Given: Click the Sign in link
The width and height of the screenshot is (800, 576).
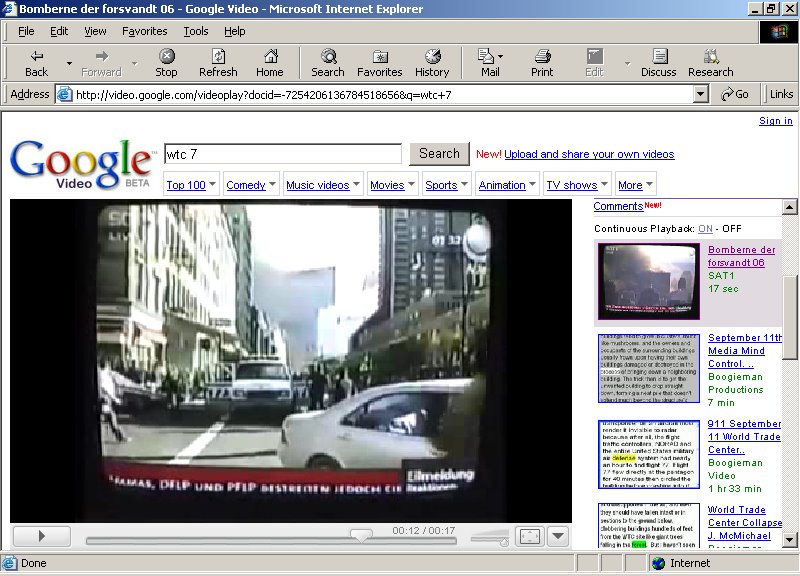Looking at the screenshot, I should click(776, 121).
